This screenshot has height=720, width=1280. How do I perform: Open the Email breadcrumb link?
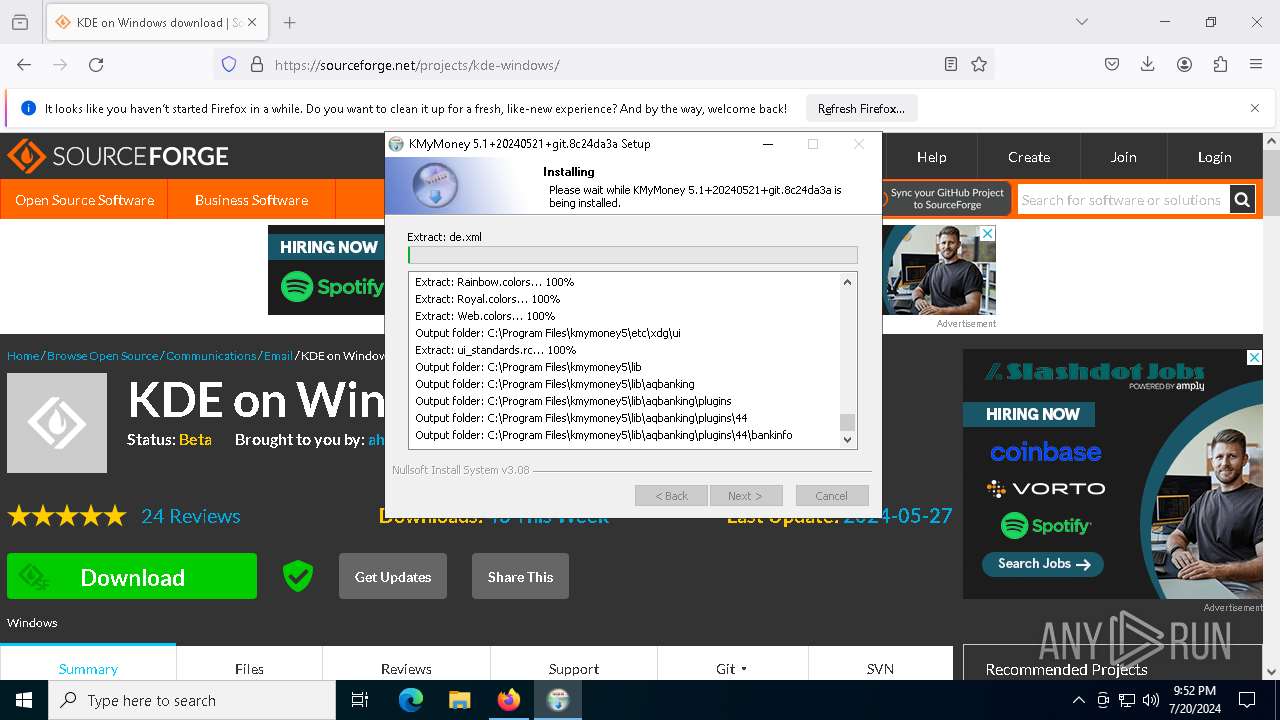(x=278, y=356)
